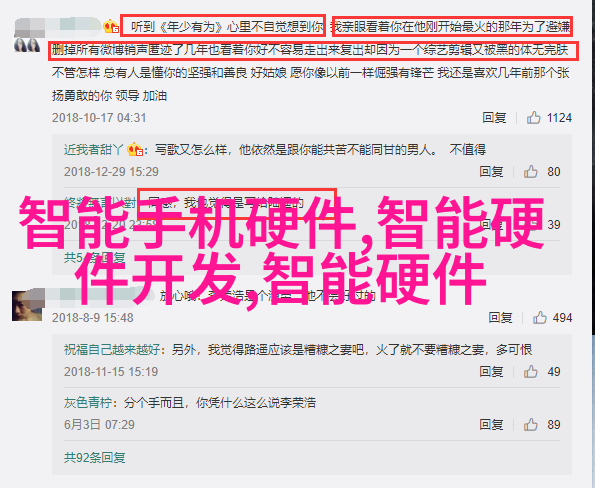Image resolution: width=595 pixels, height=488 pixels.
Task: Reply to the 2018-12-29 15:29 comment
Action: pyautogui.click(x=491, y=172)
